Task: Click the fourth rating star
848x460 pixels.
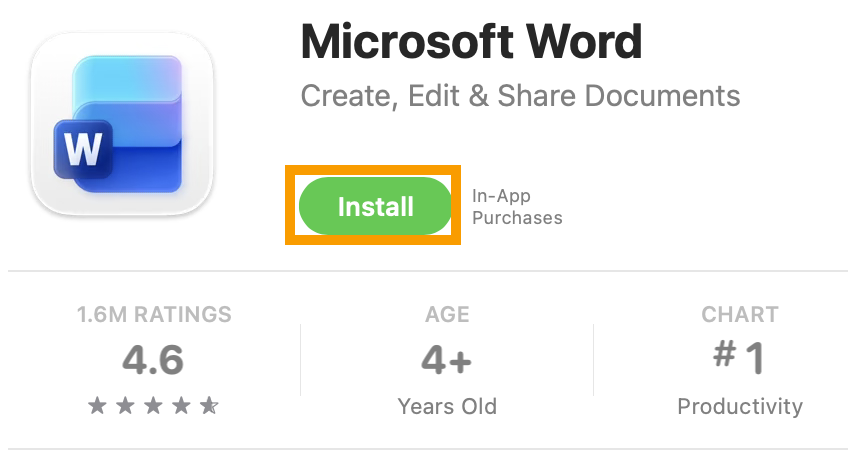Action: point(181,406)
